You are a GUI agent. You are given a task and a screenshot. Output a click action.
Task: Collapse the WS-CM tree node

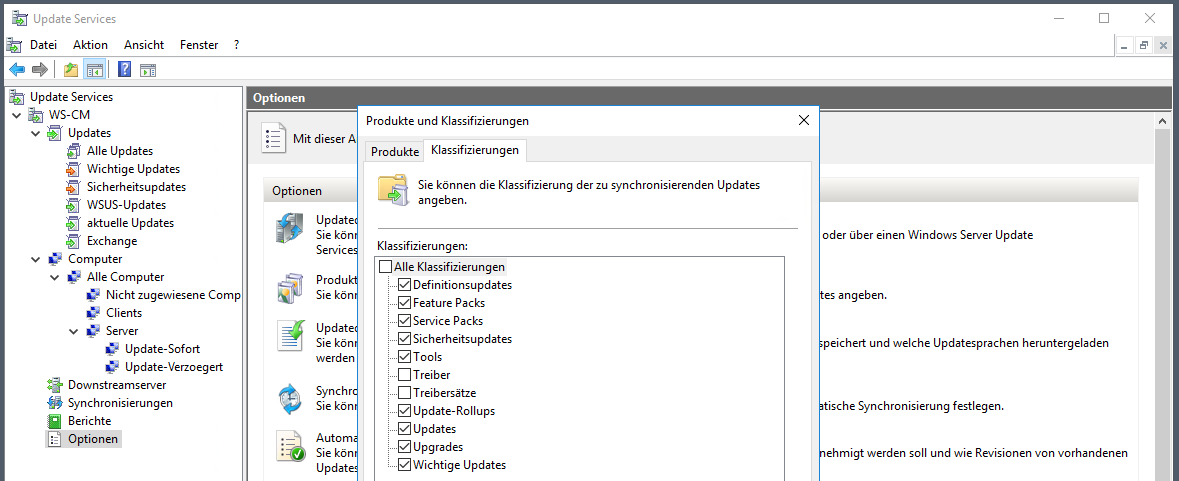point(17,115)
